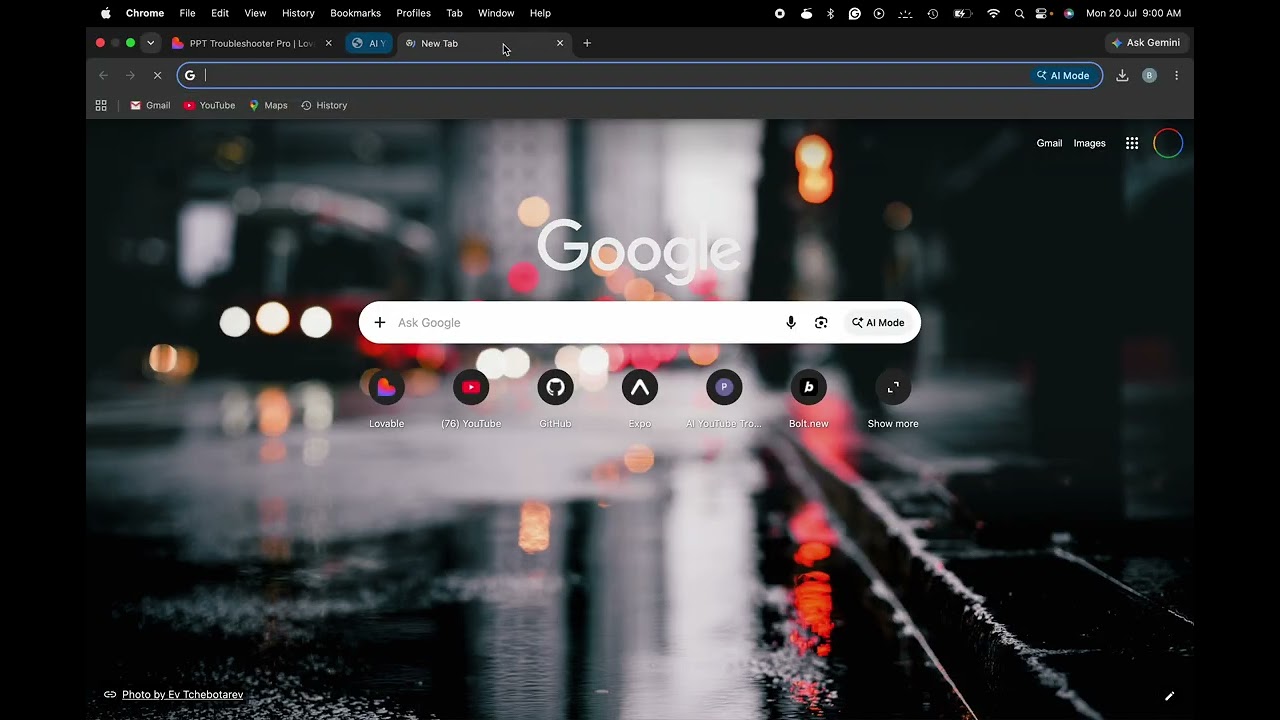The width and height of the screenshot is (1280, 720).
Task: Open the Help menu
Action: click(540, 13)
